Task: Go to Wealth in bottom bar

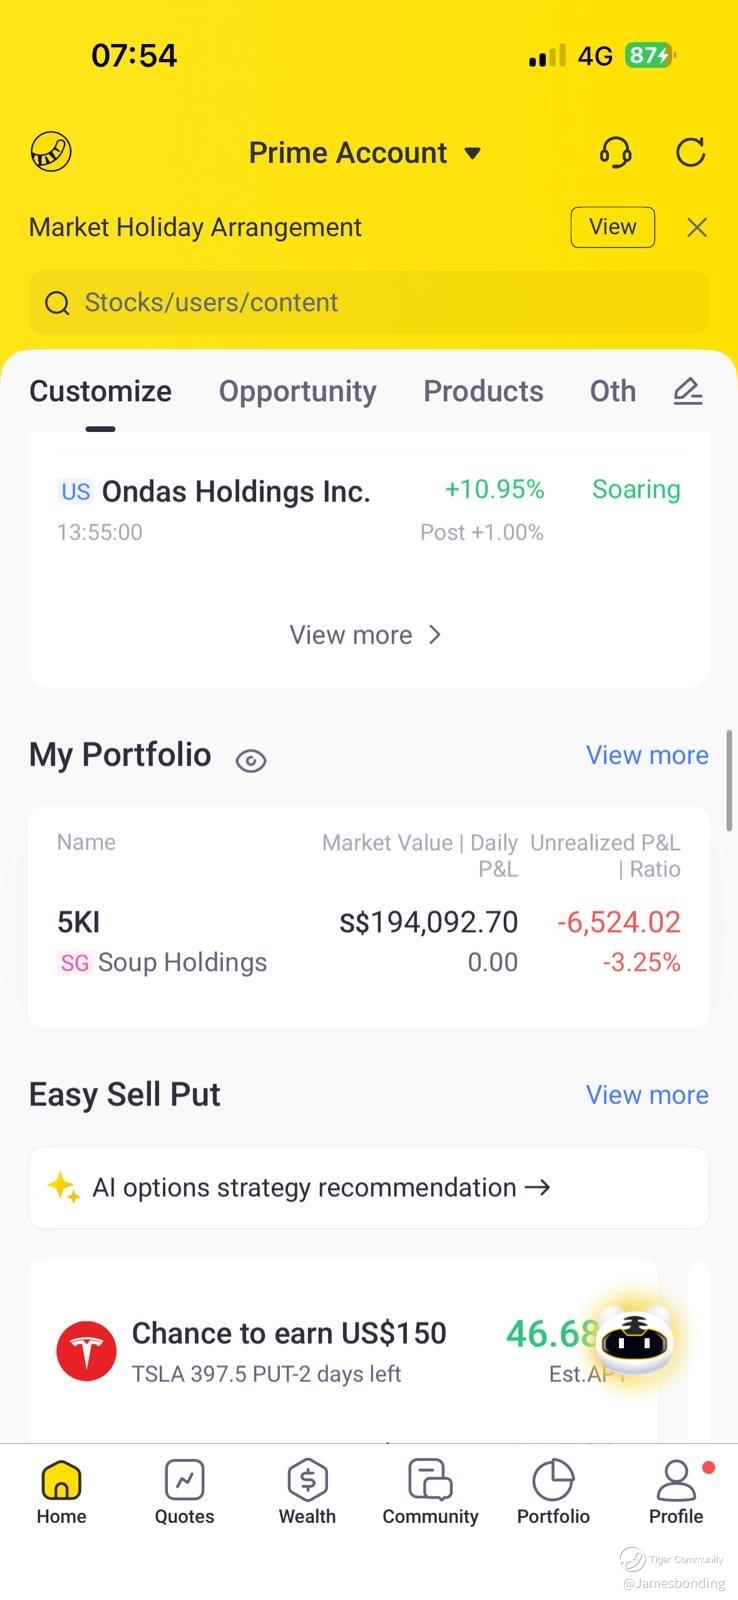Action: 307,1491
